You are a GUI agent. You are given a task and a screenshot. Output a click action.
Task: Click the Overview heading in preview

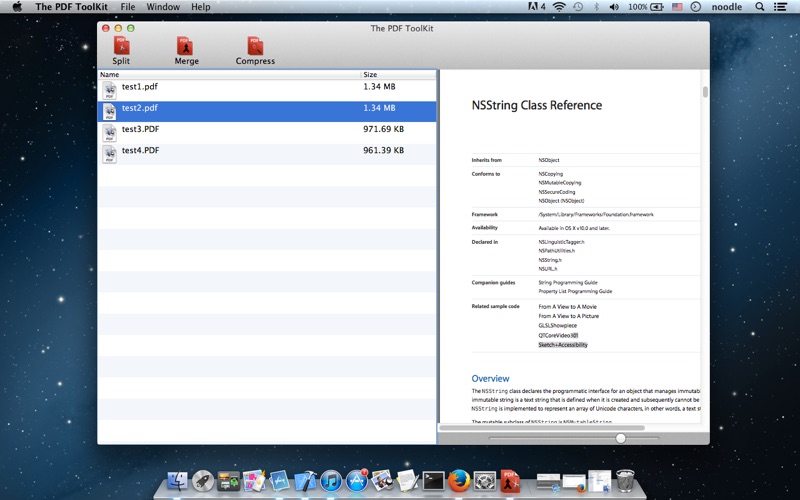490,379
